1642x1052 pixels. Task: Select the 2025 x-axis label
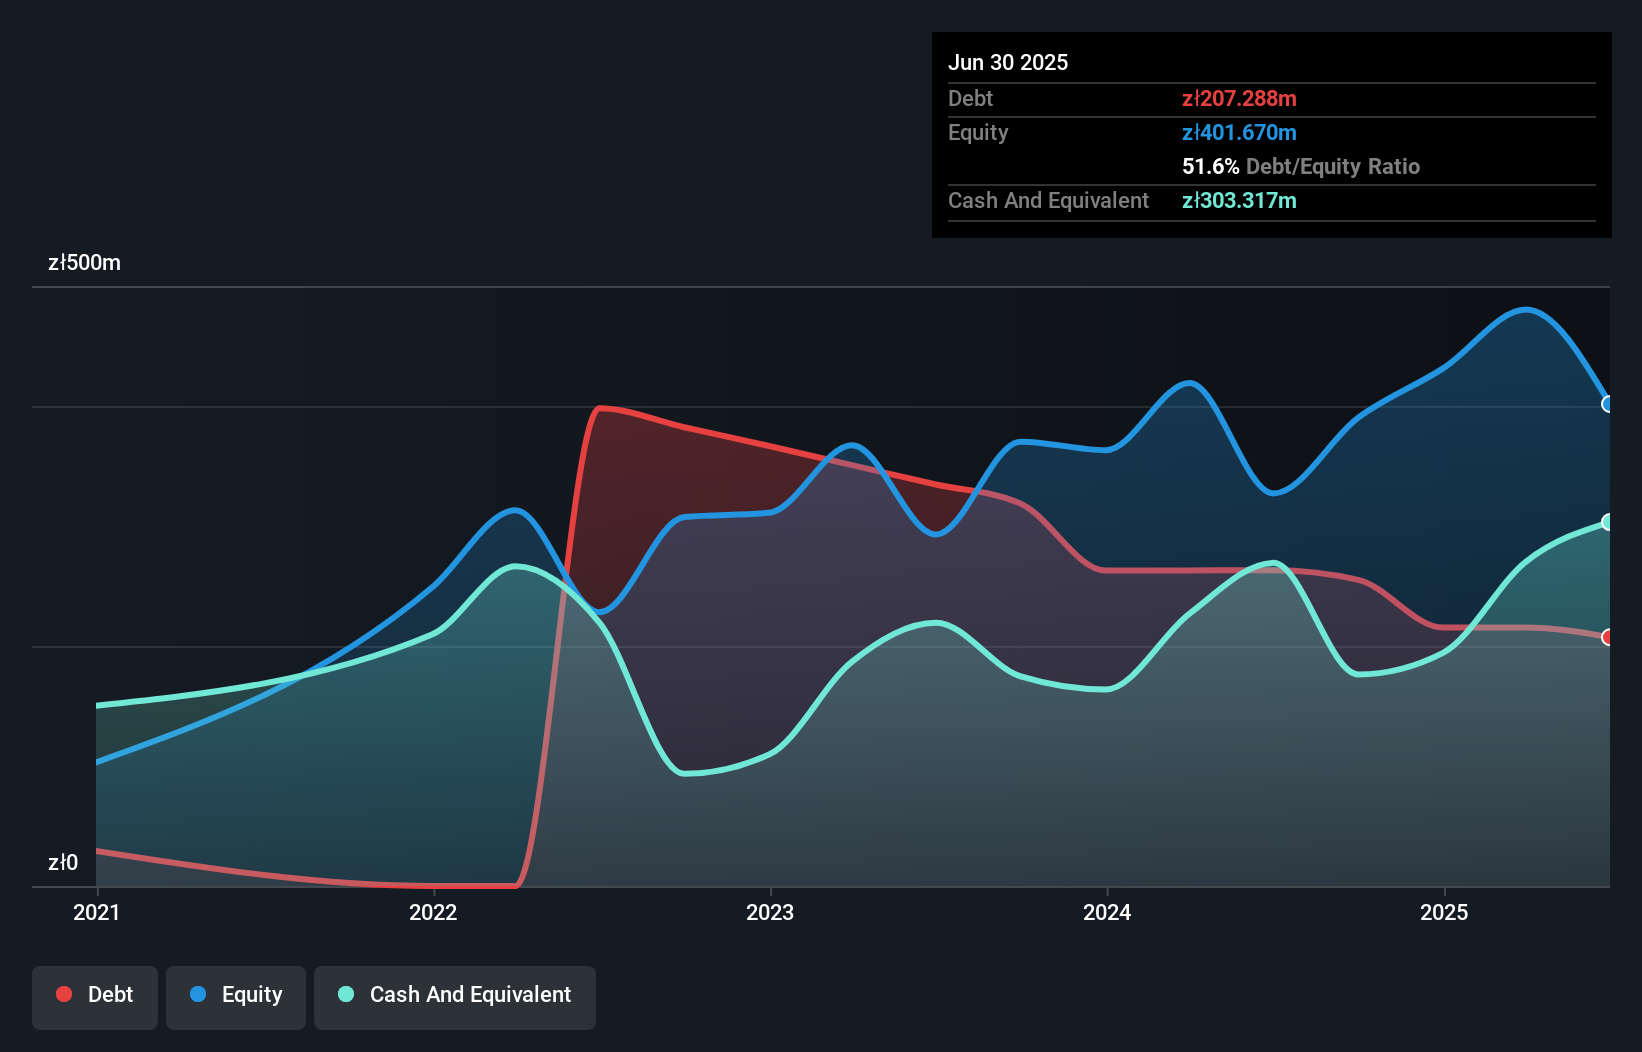pyautogui.click(x=1444, y=912)
